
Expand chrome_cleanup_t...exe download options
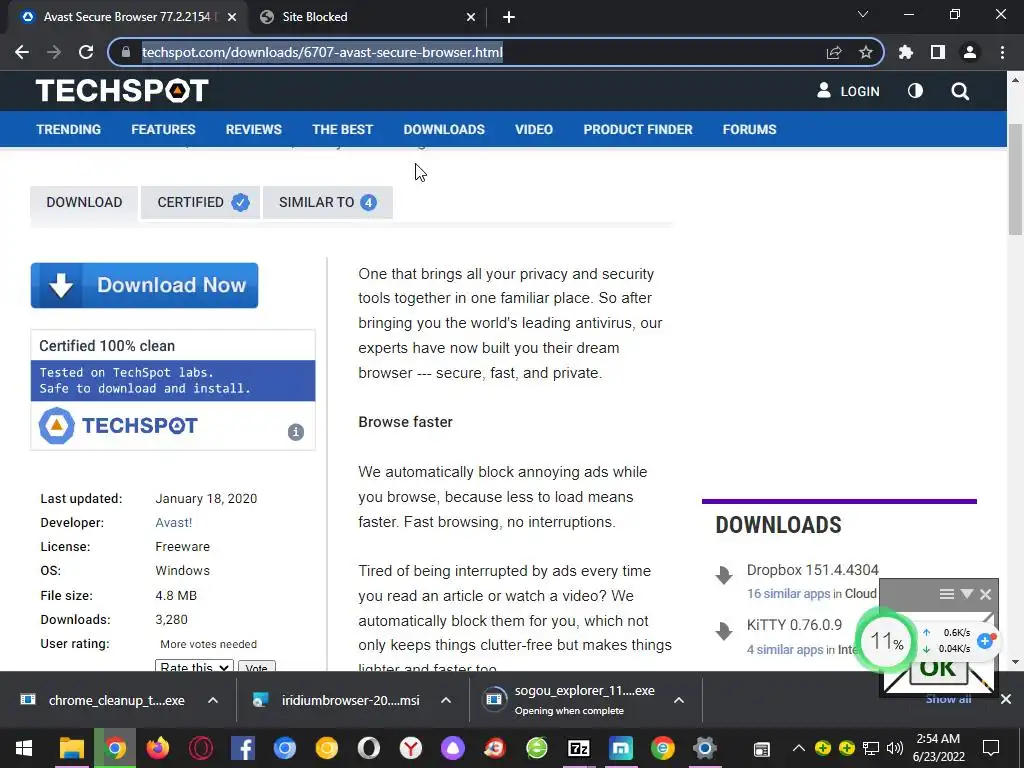(213, 700)
